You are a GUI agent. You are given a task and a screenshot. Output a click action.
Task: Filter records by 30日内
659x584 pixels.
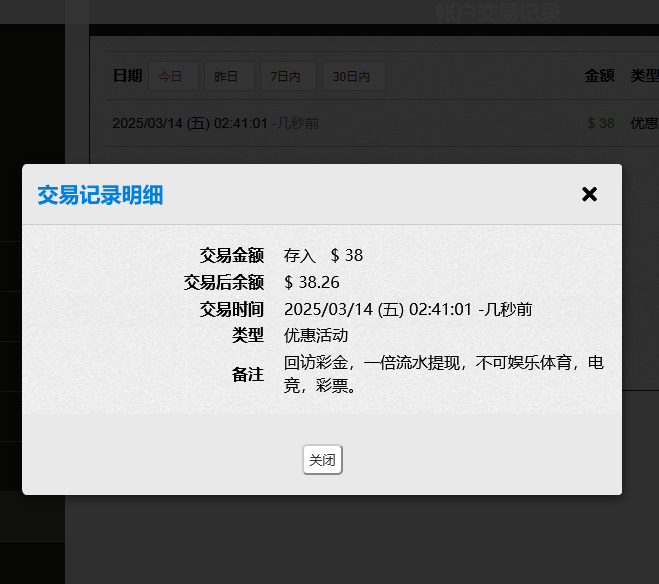pos(351,76)
